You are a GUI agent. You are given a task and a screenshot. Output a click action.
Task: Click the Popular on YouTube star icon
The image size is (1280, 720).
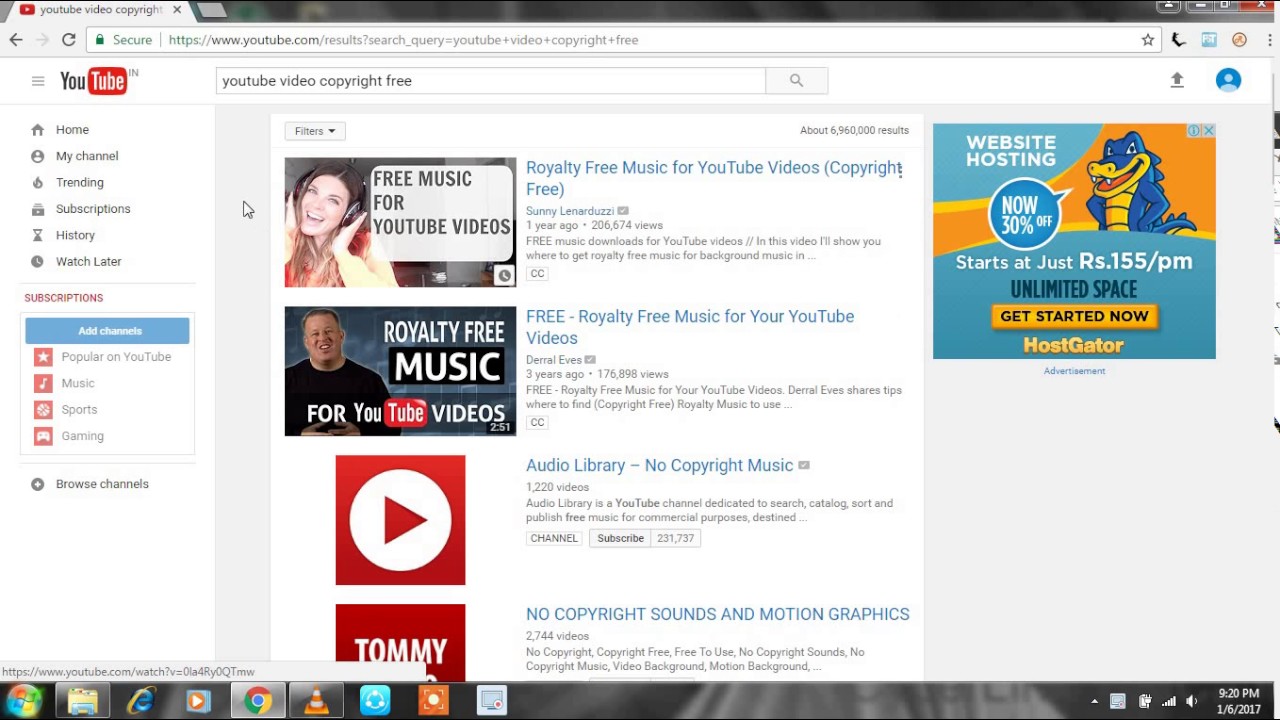point(43,357)
